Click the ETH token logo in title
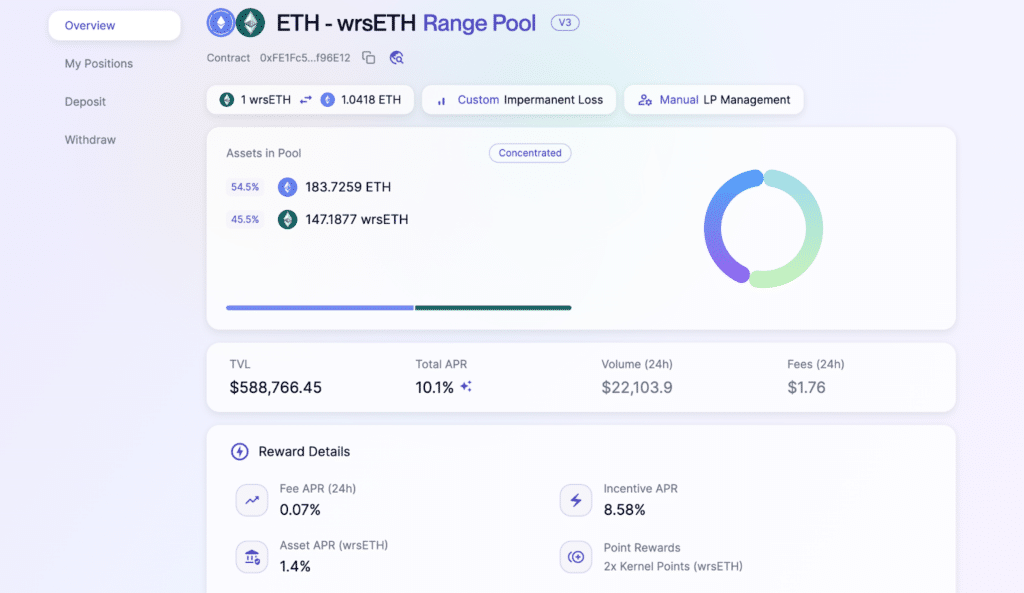The height and width of the screenshot is (593, 1024). tap(221, 23)
